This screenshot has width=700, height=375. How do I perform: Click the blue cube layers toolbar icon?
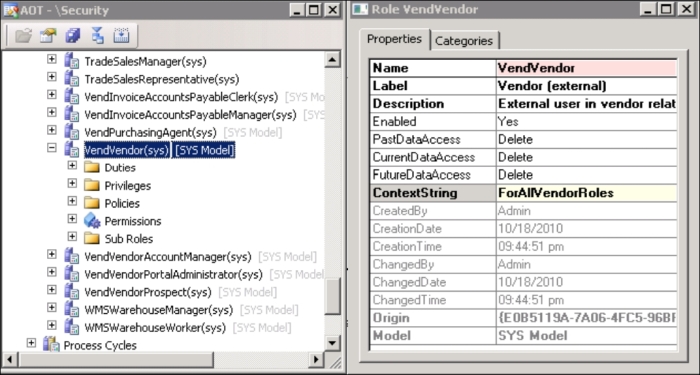click(72, 36)
